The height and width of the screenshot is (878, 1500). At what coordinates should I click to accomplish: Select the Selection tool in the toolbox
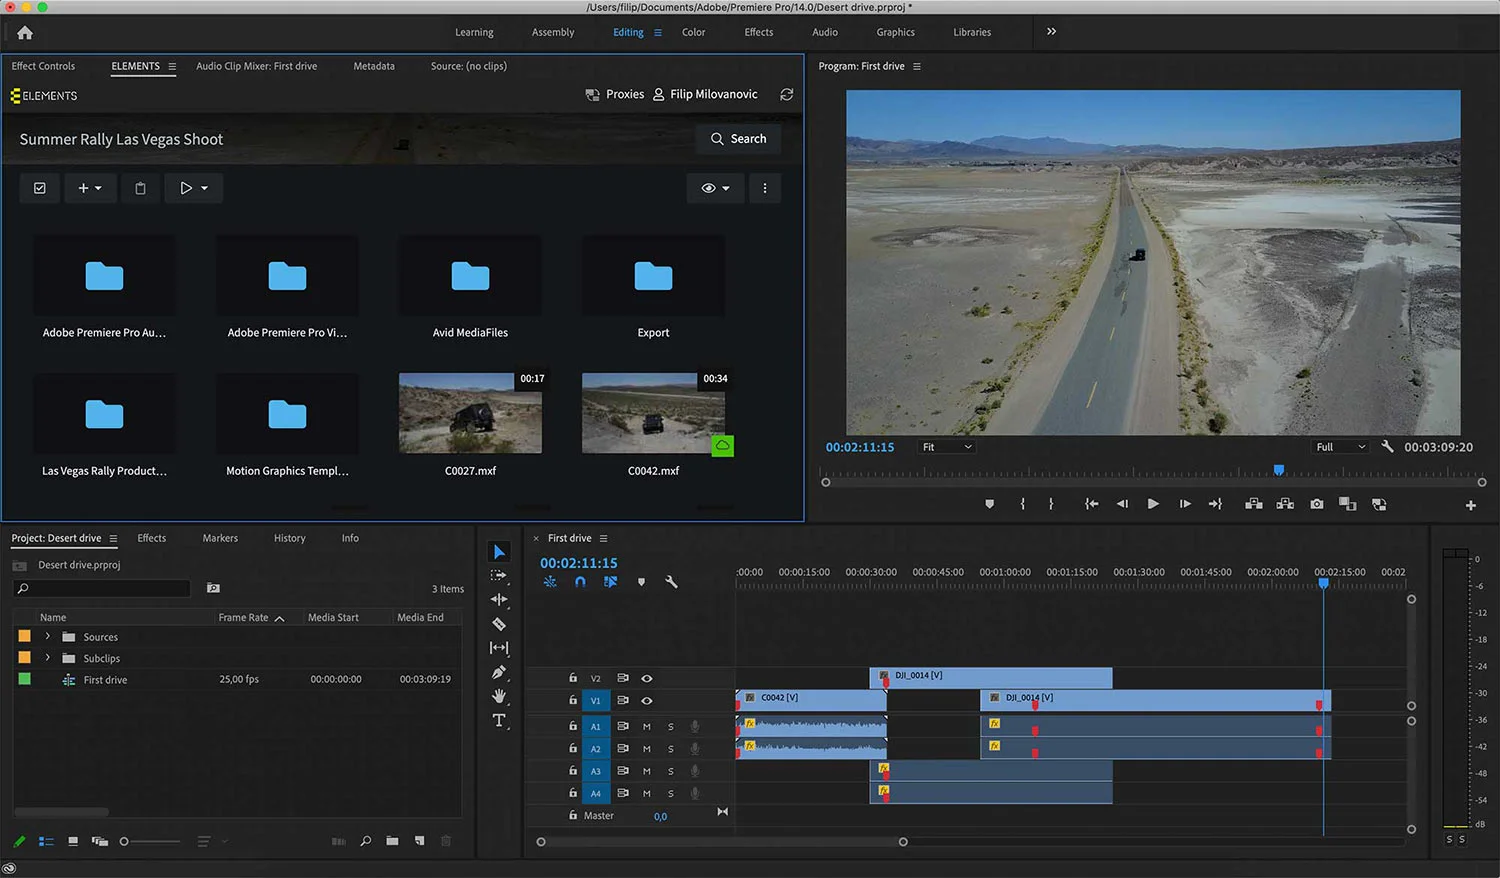click(x=499, y=552)
